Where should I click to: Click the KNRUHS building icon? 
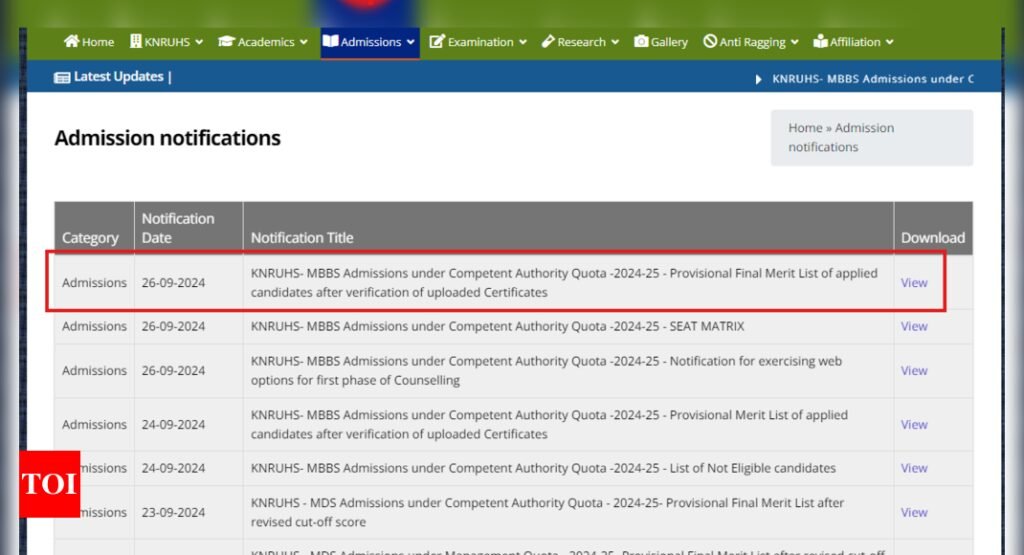click(x=136, y=42)
